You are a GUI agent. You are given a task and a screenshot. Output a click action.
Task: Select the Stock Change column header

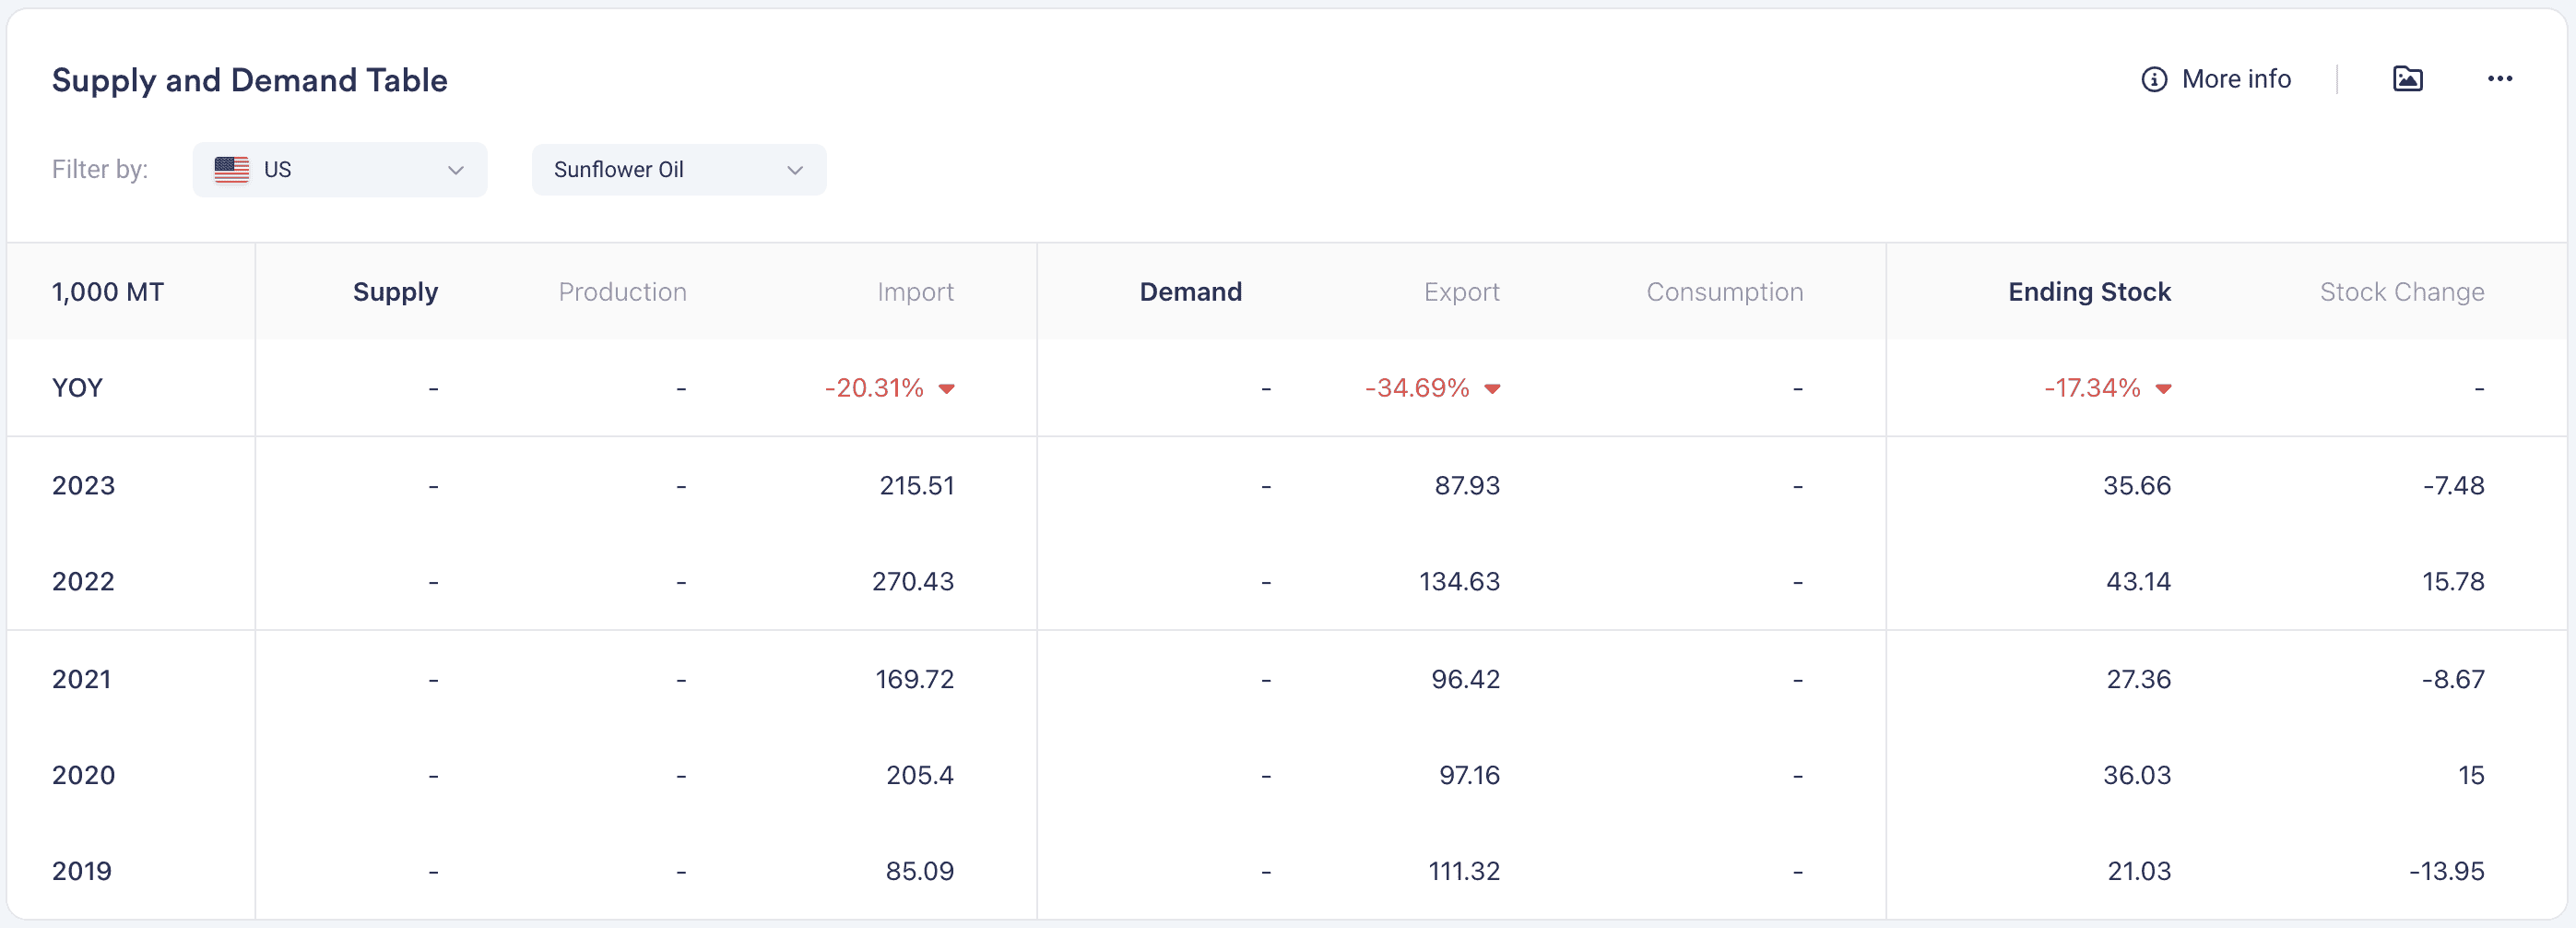(2402, 292)
